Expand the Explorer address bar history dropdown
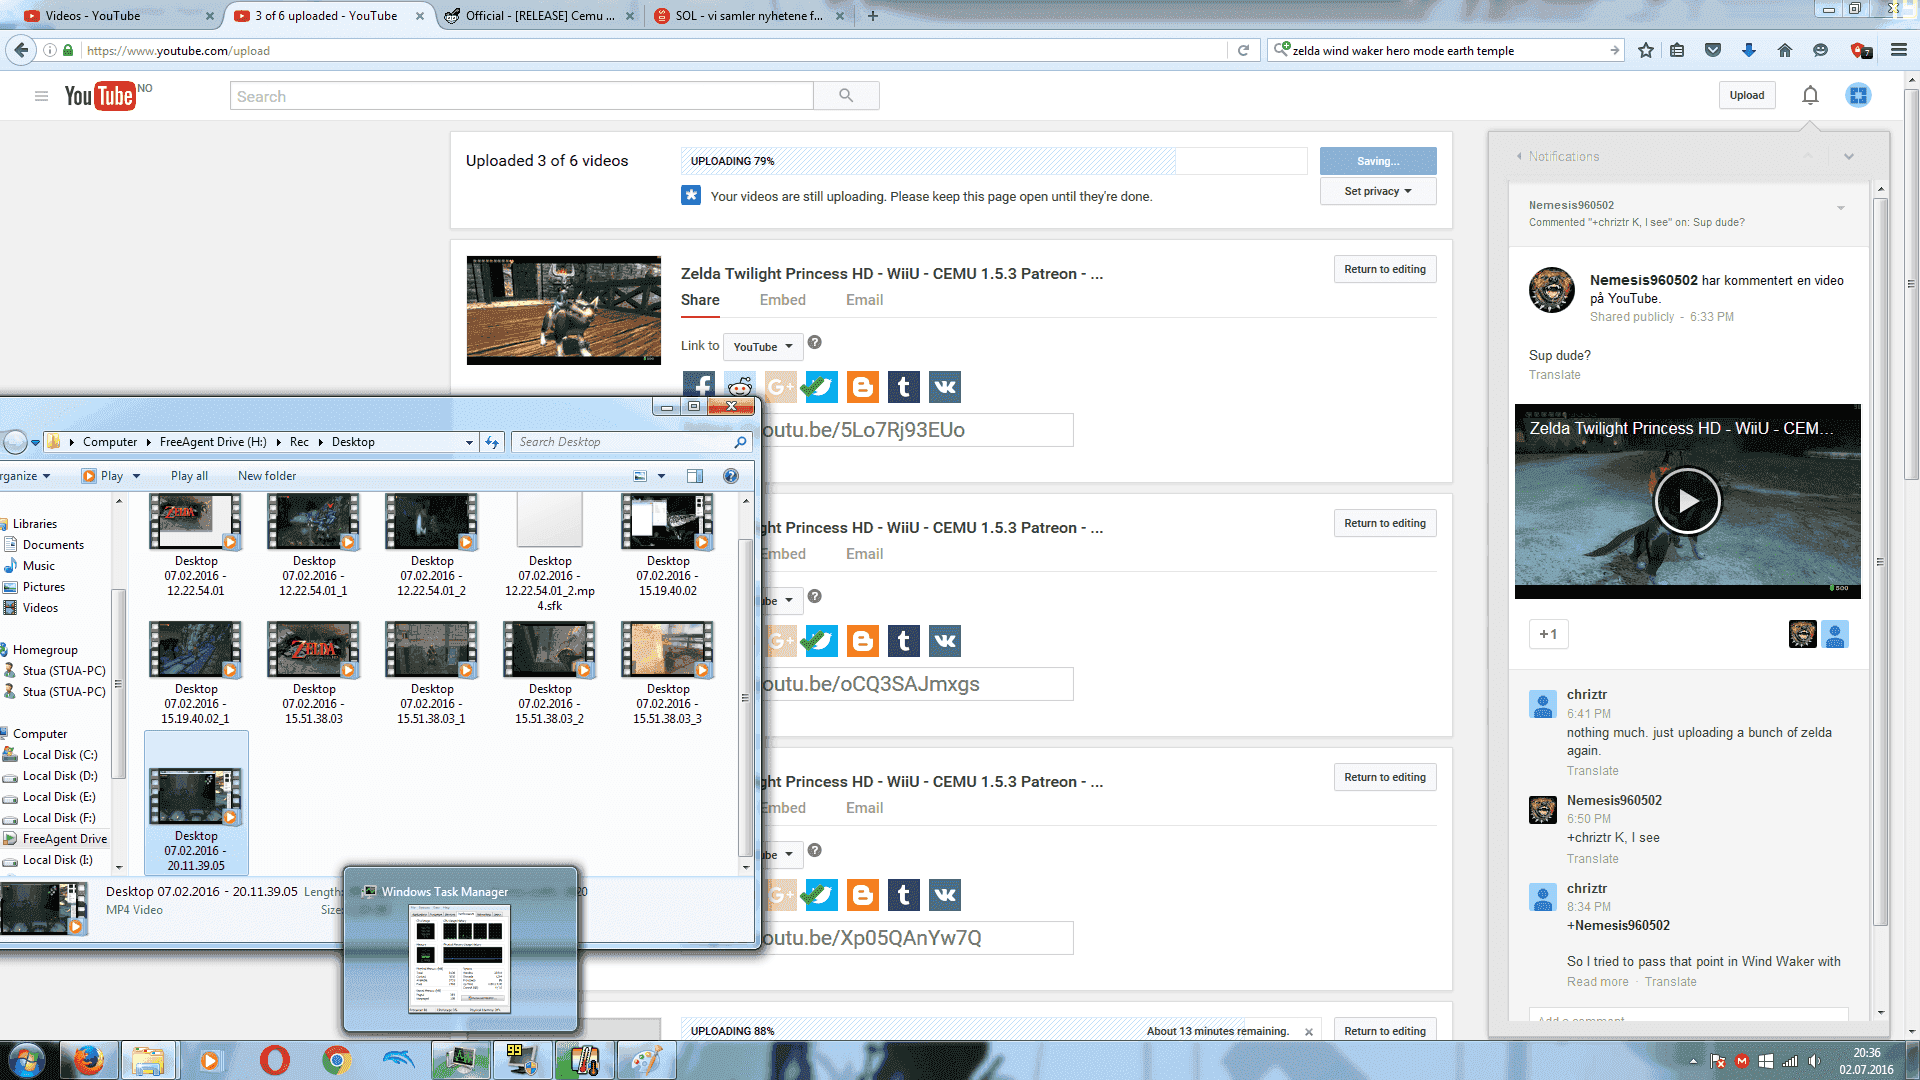Viewport: 1920px width, 1080px height. [469, 442]
